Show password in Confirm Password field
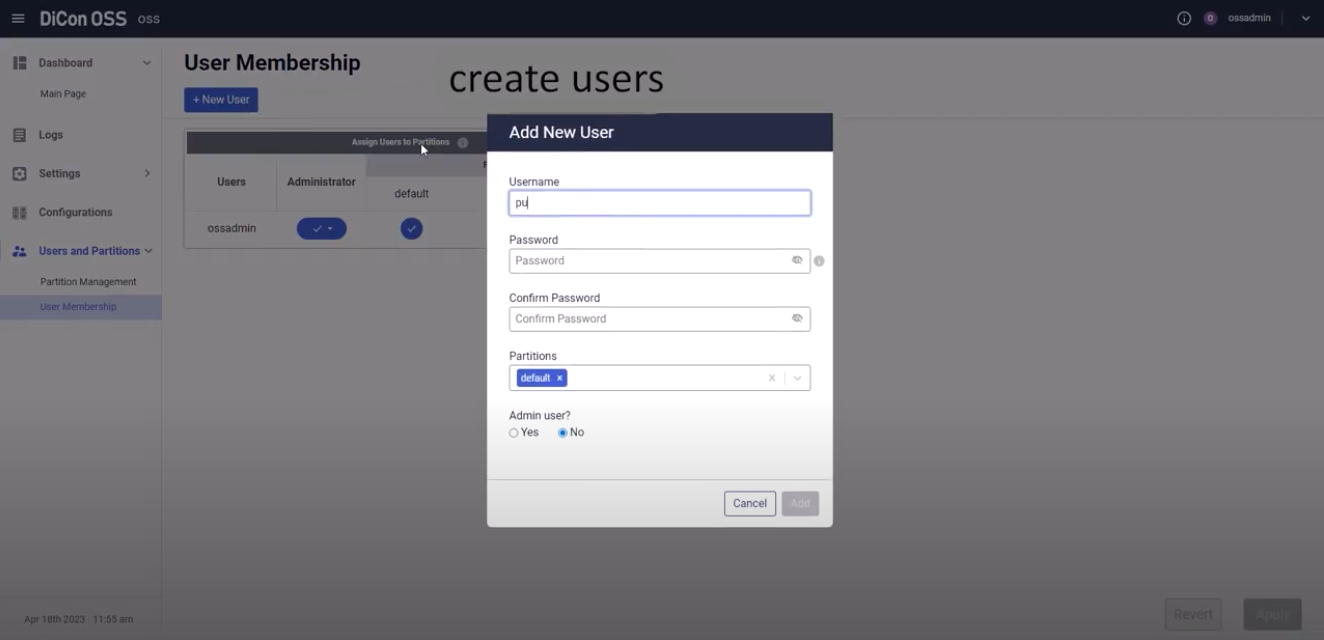 797,318
